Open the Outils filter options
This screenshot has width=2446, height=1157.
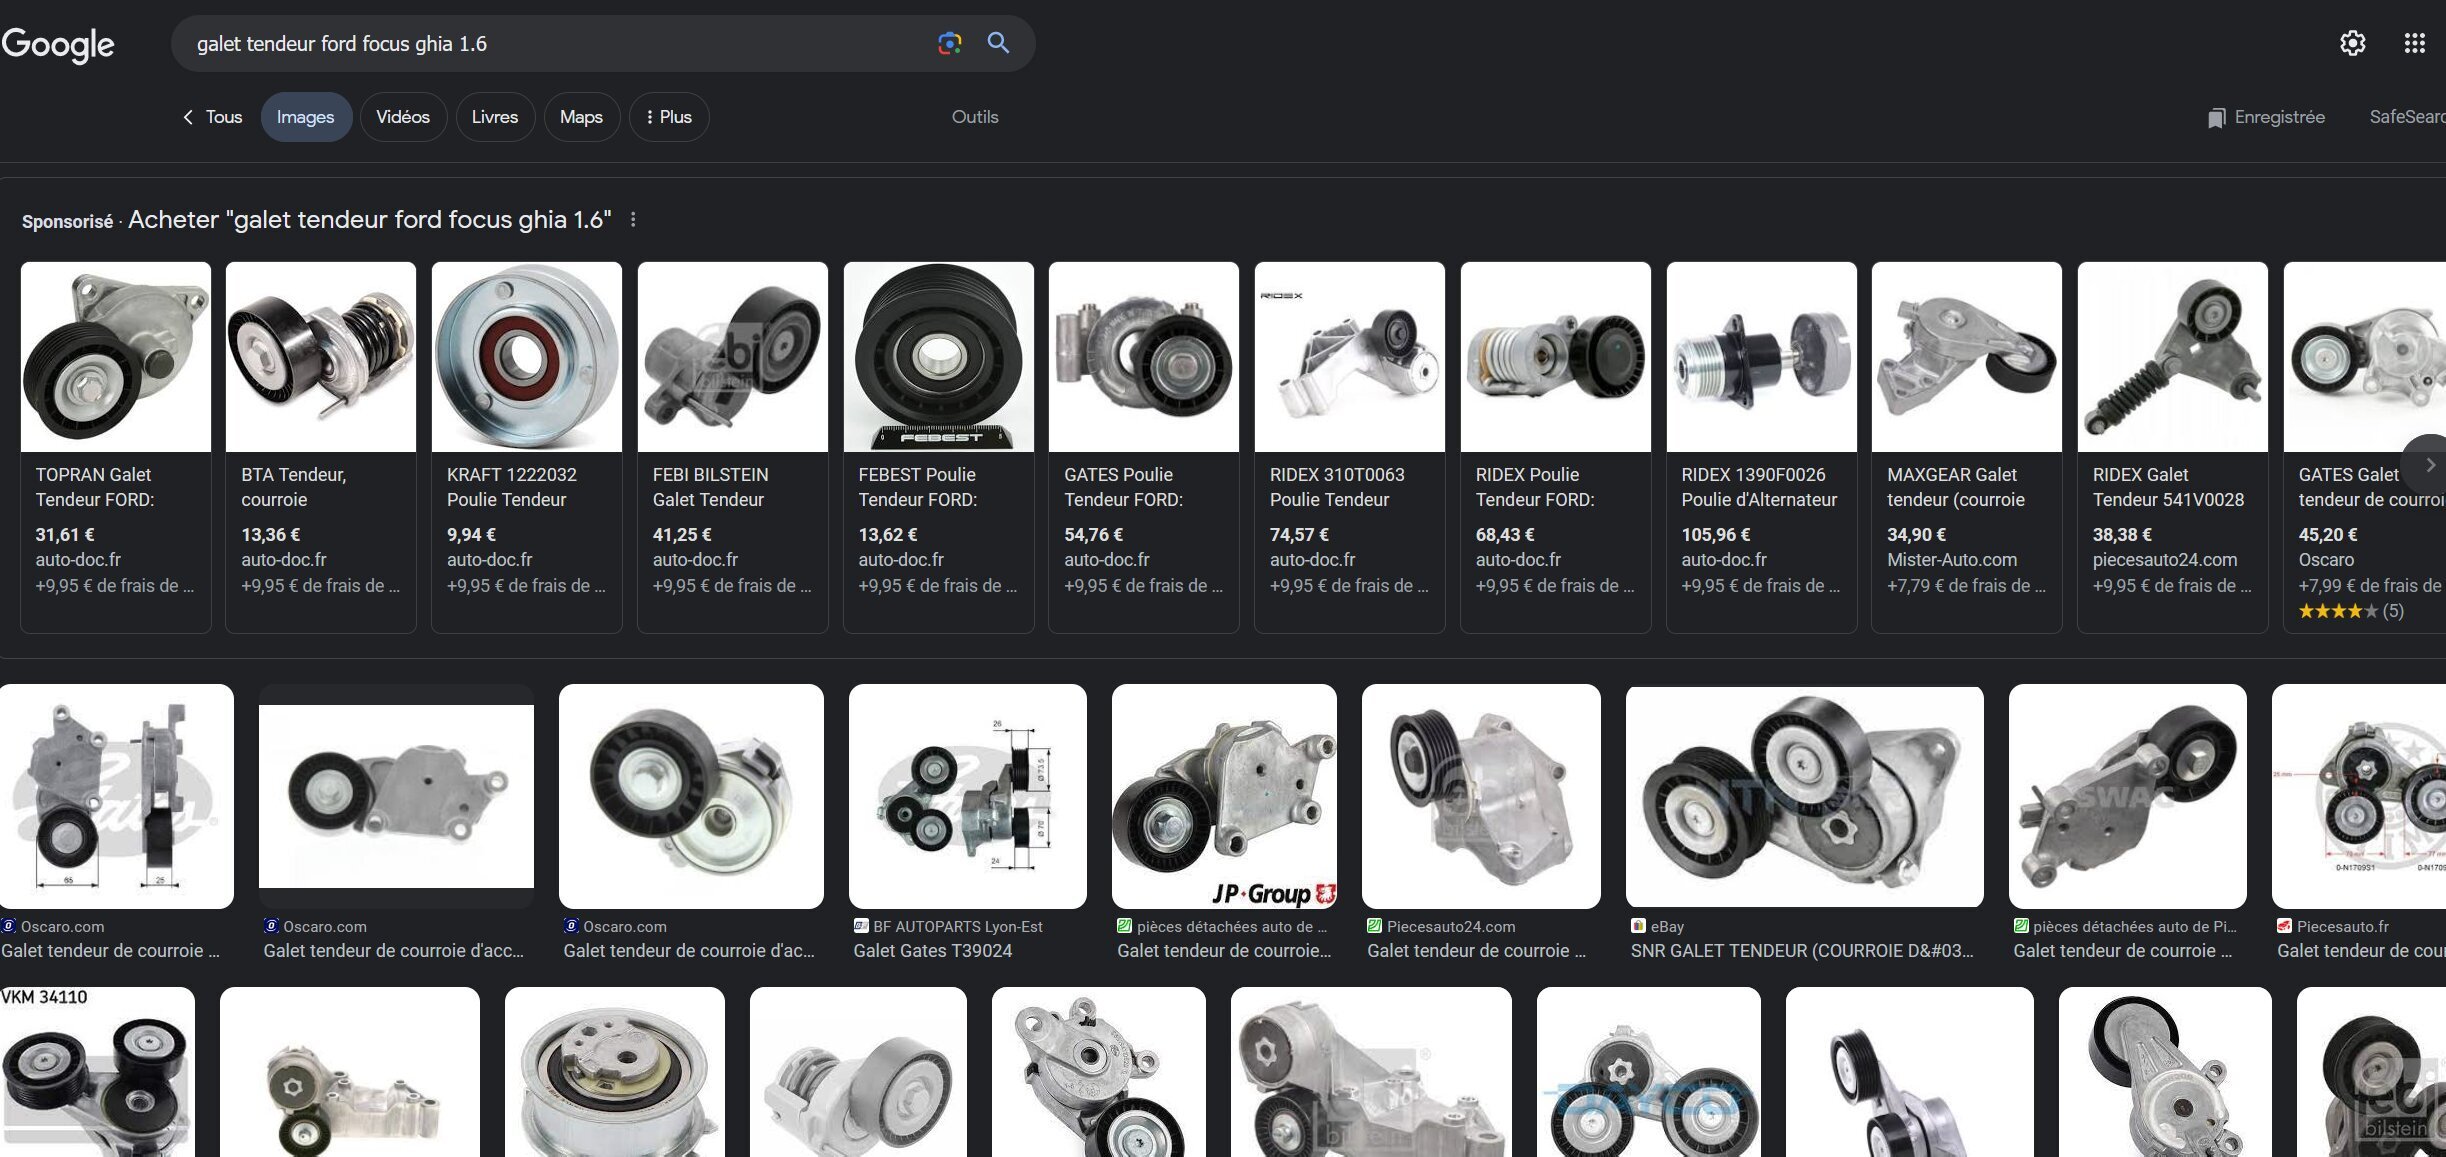(x=975, y=117)
